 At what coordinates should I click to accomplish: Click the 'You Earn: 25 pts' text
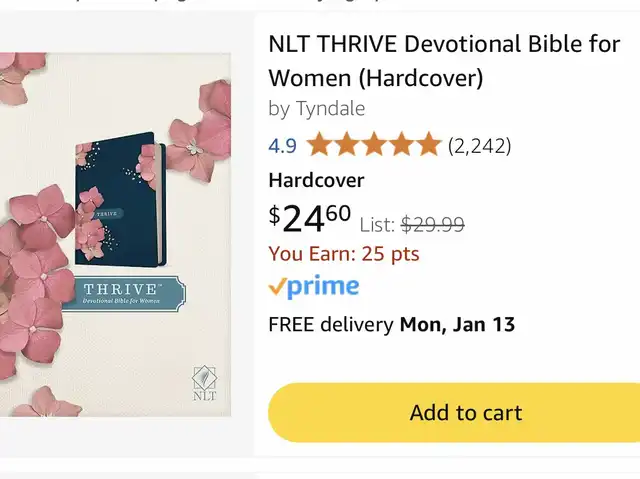(x=344, y=254)
